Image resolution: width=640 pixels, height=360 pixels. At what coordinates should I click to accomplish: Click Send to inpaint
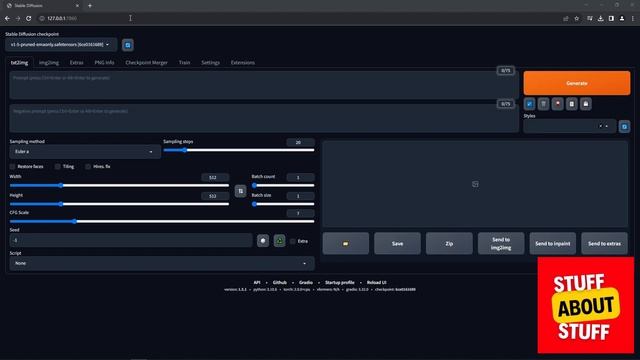(x=553, y=243)
